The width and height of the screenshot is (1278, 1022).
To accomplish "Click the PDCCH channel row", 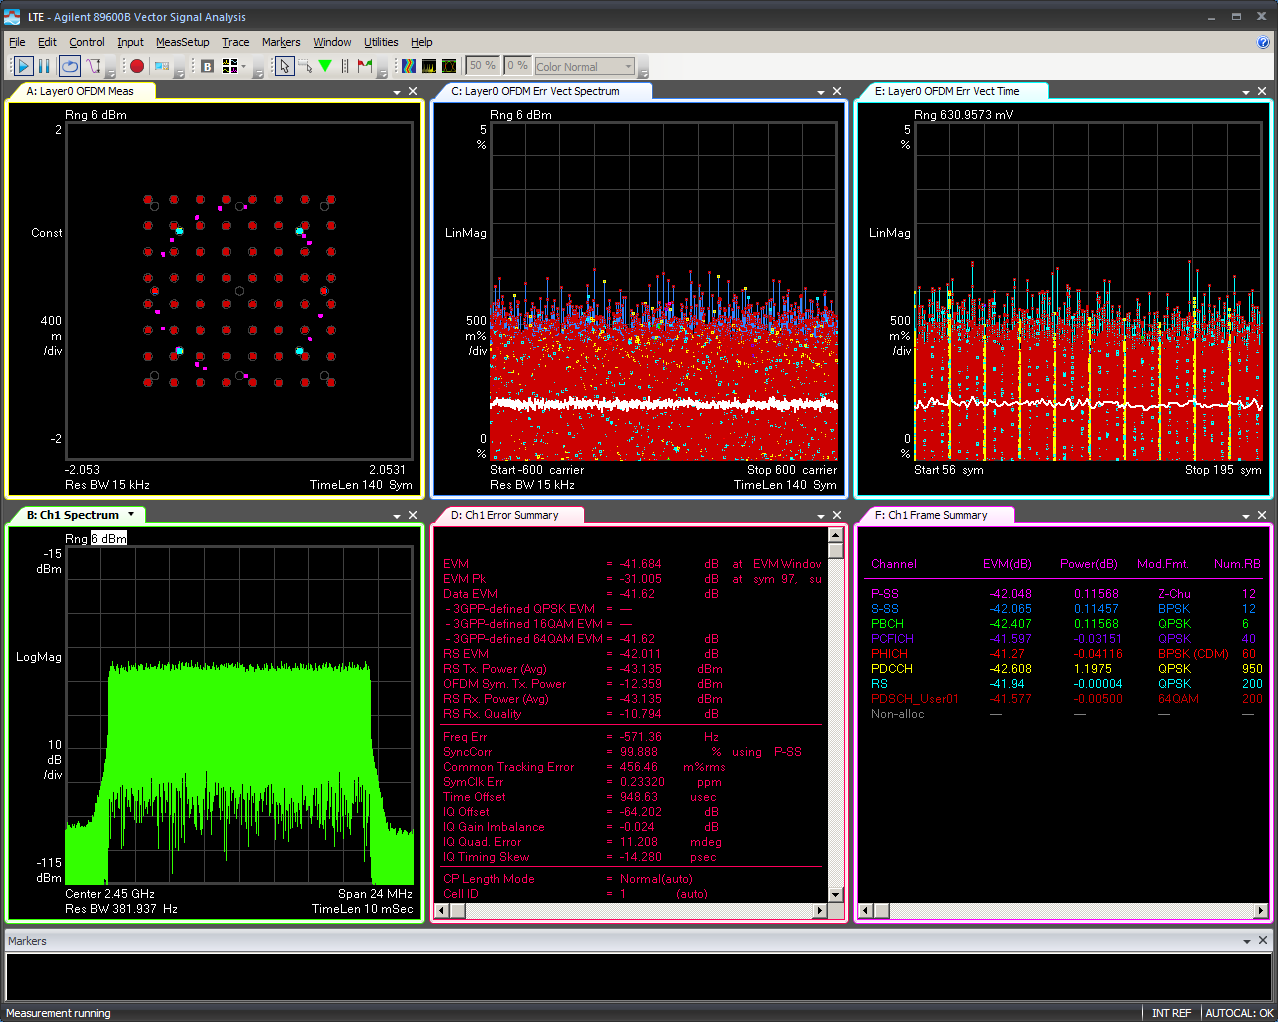I will 1066,669.
